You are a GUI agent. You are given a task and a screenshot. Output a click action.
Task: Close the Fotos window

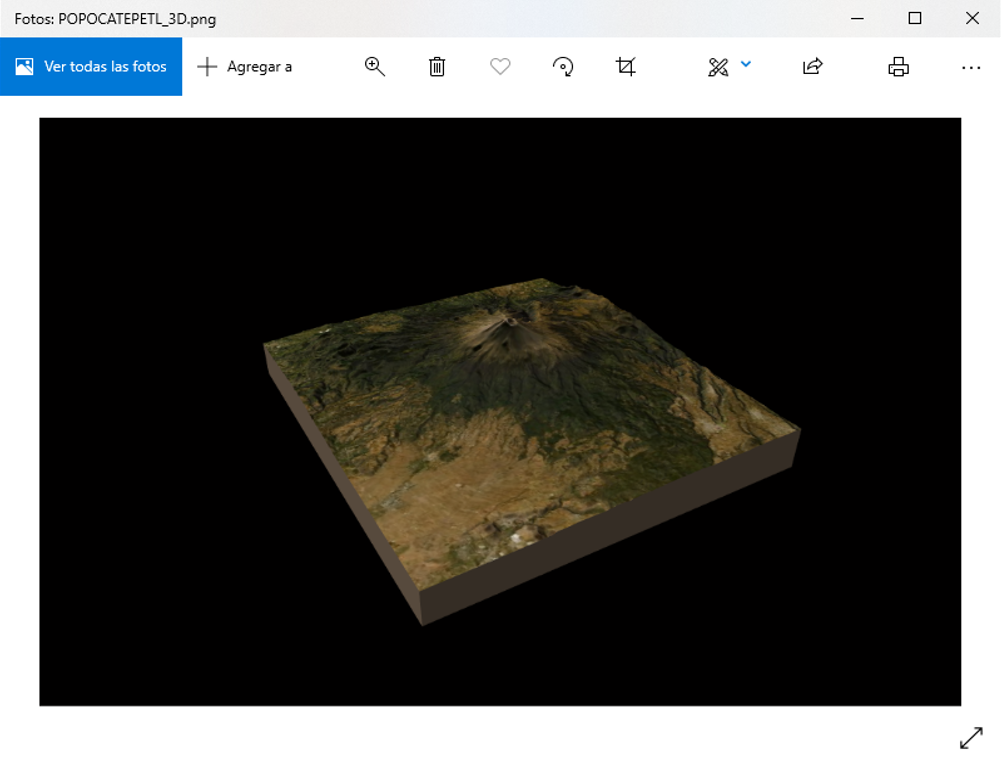pos(972,18)
